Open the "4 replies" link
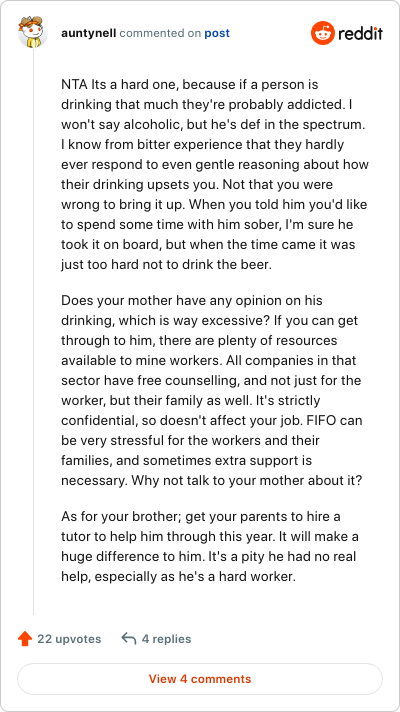The height and width of the screenshot is (712, 400). click(166, 639)
